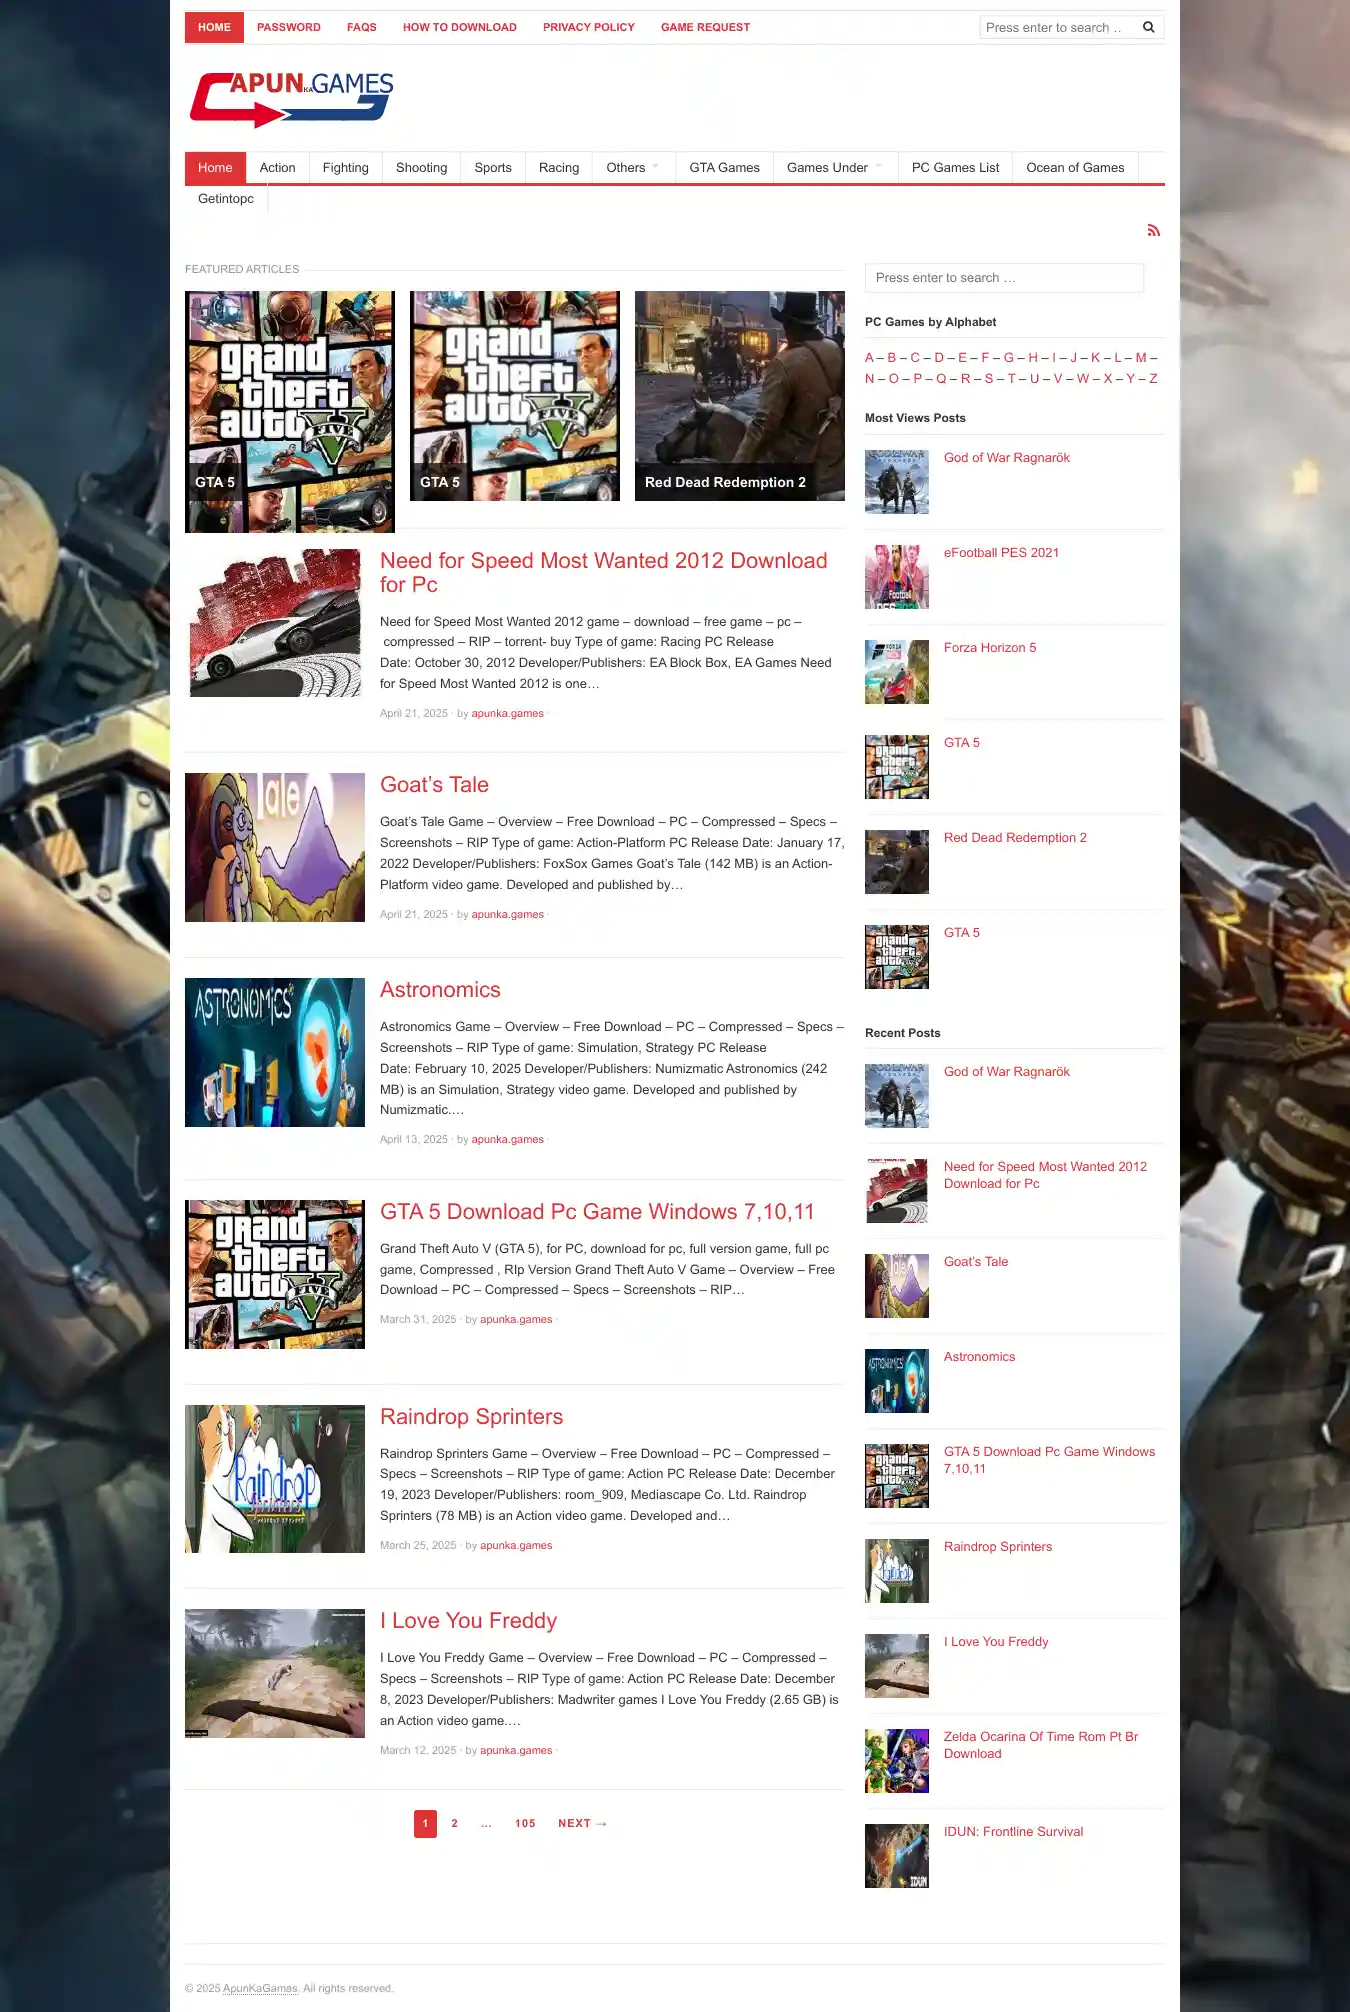Click the sidebar search input field
The height and width of the screenshot is (2012, 1350).
tap(1003, 278)
